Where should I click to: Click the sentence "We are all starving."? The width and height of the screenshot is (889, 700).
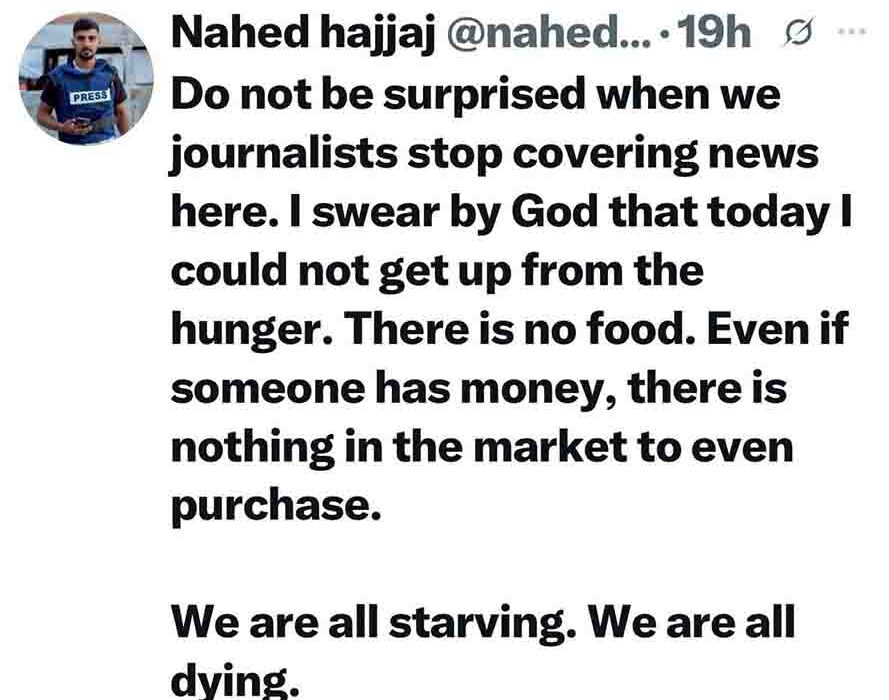[375, 623]
